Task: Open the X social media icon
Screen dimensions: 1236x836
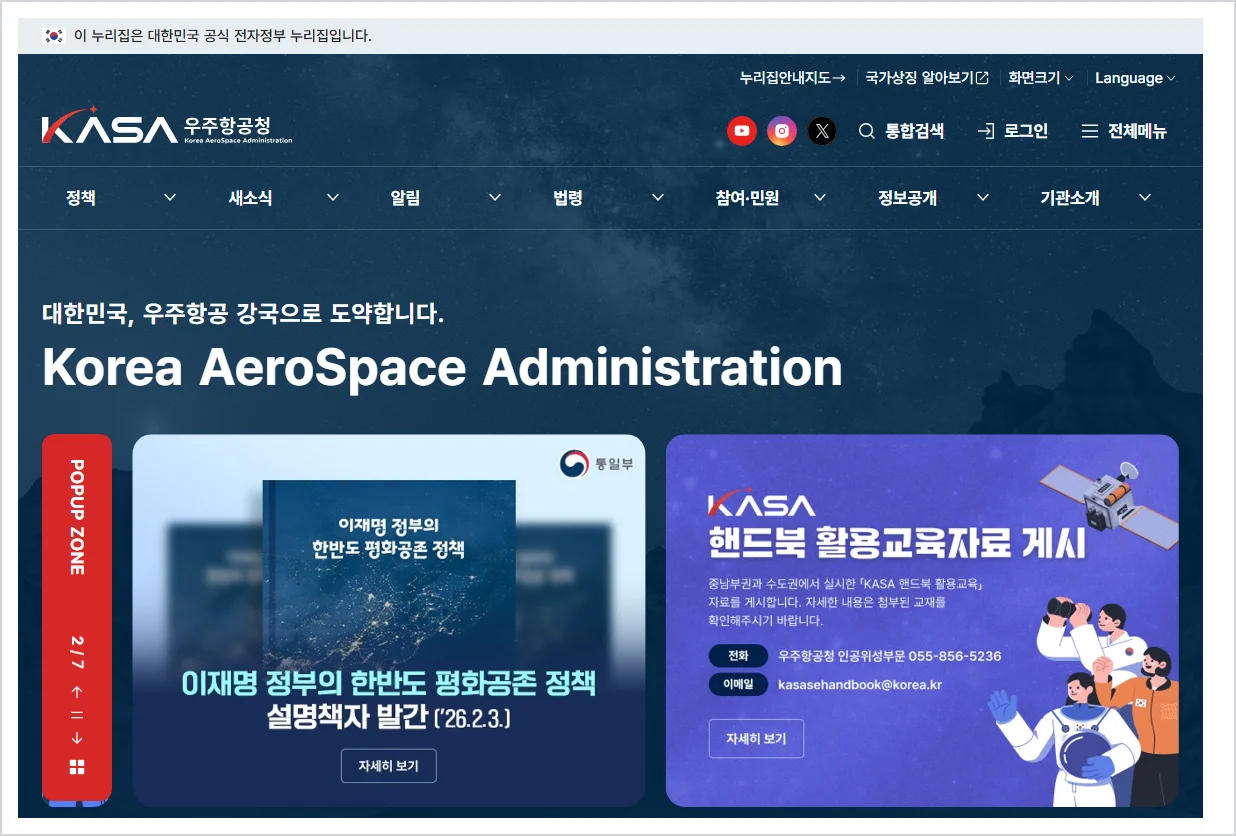Action: (822, 131)
